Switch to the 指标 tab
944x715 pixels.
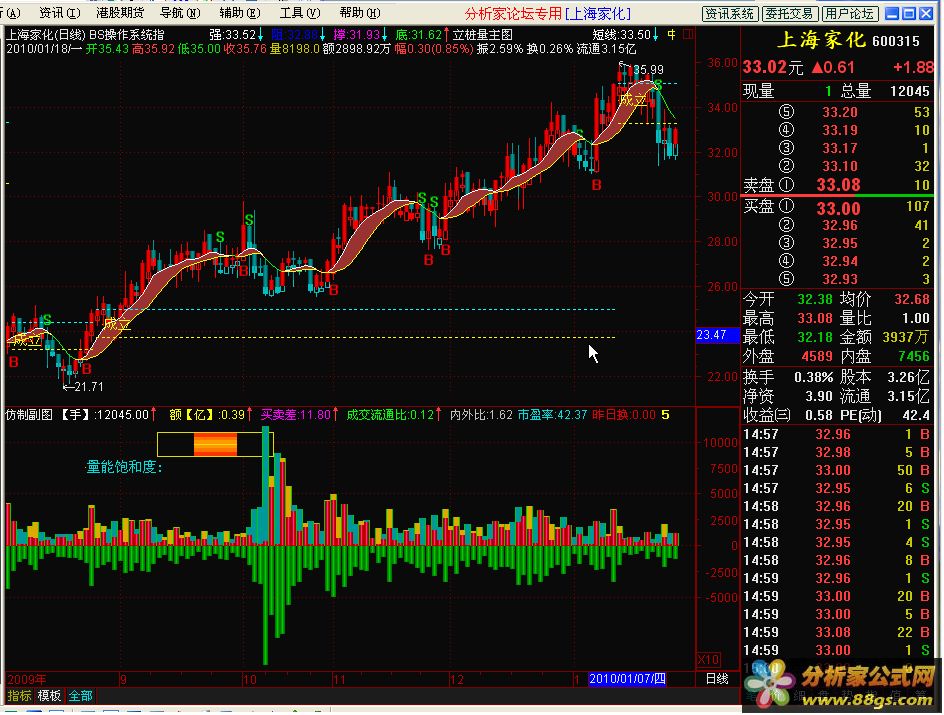pos(19,696)
